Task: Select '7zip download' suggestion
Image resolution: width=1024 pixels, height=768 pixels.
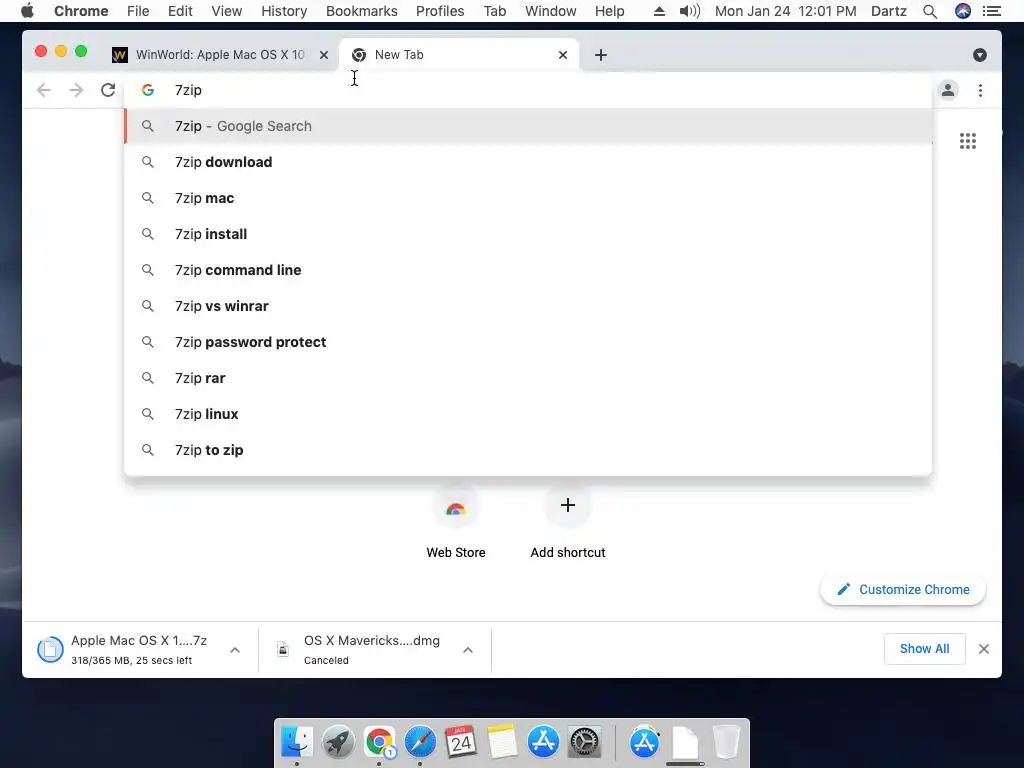Action: pos(528,162)
